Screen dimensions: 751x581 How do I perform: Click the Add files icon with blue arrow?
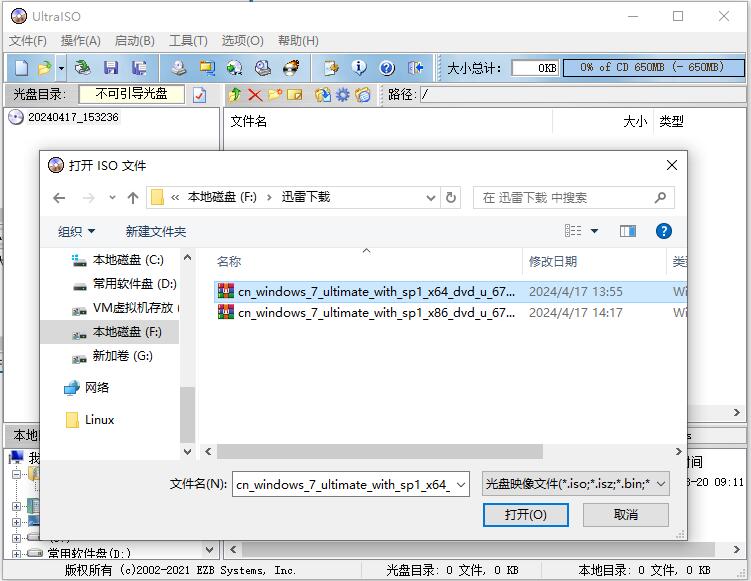(x=323, y=95)
